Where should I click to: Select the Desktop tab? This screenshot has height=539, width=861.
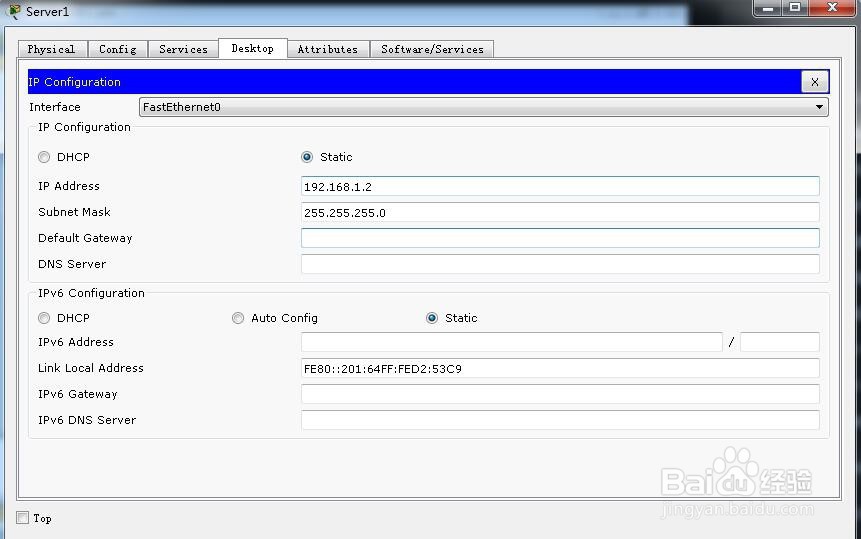pyautogui.click(x=253, y=48)
